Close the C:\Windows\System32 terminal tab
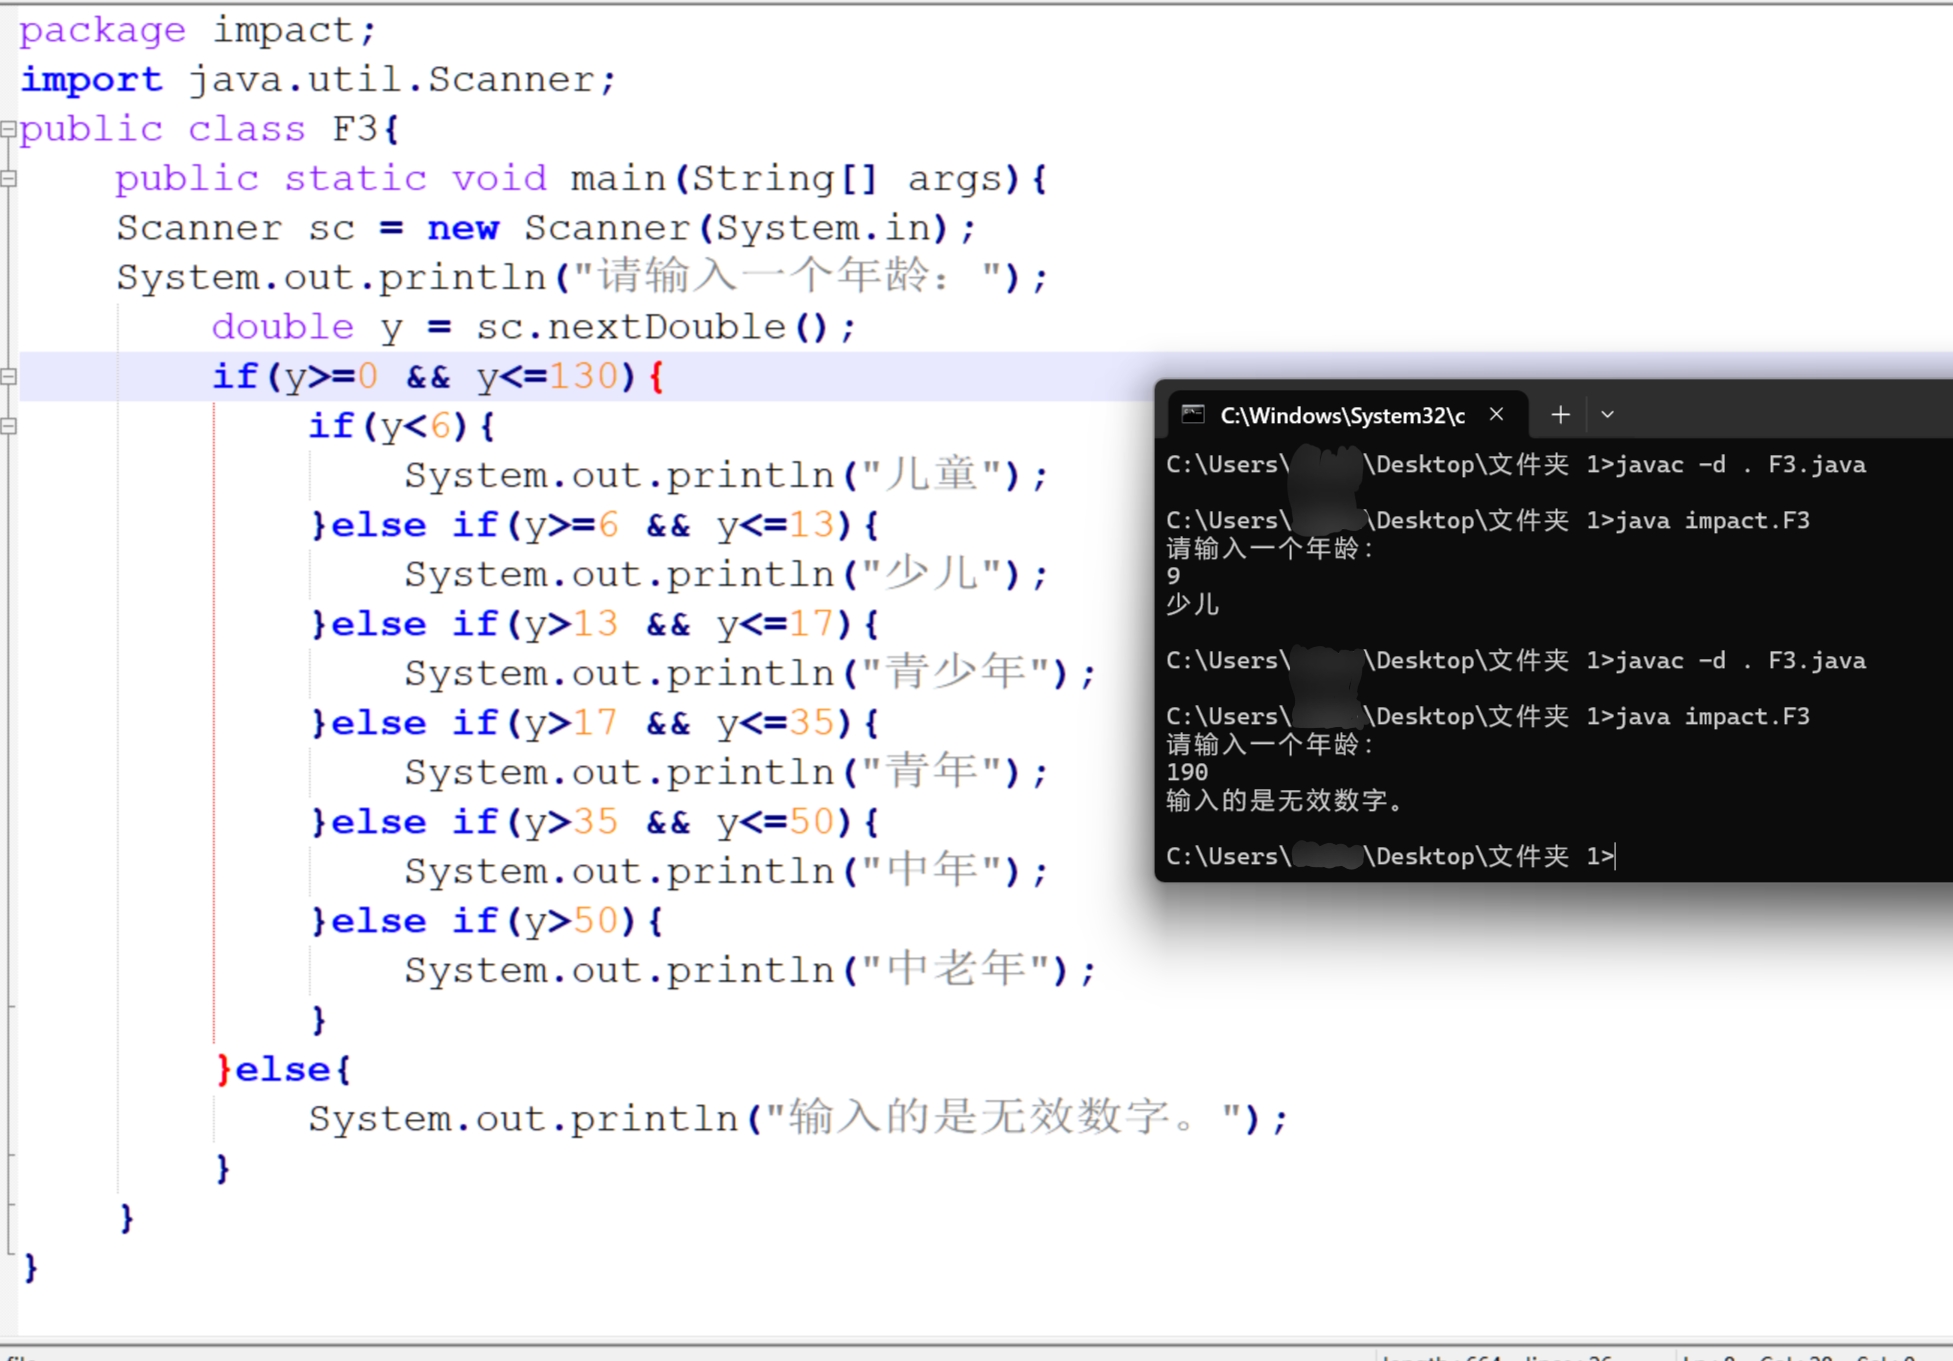The width and height of the screenshot is (1953, 1361). (1496, 415)
